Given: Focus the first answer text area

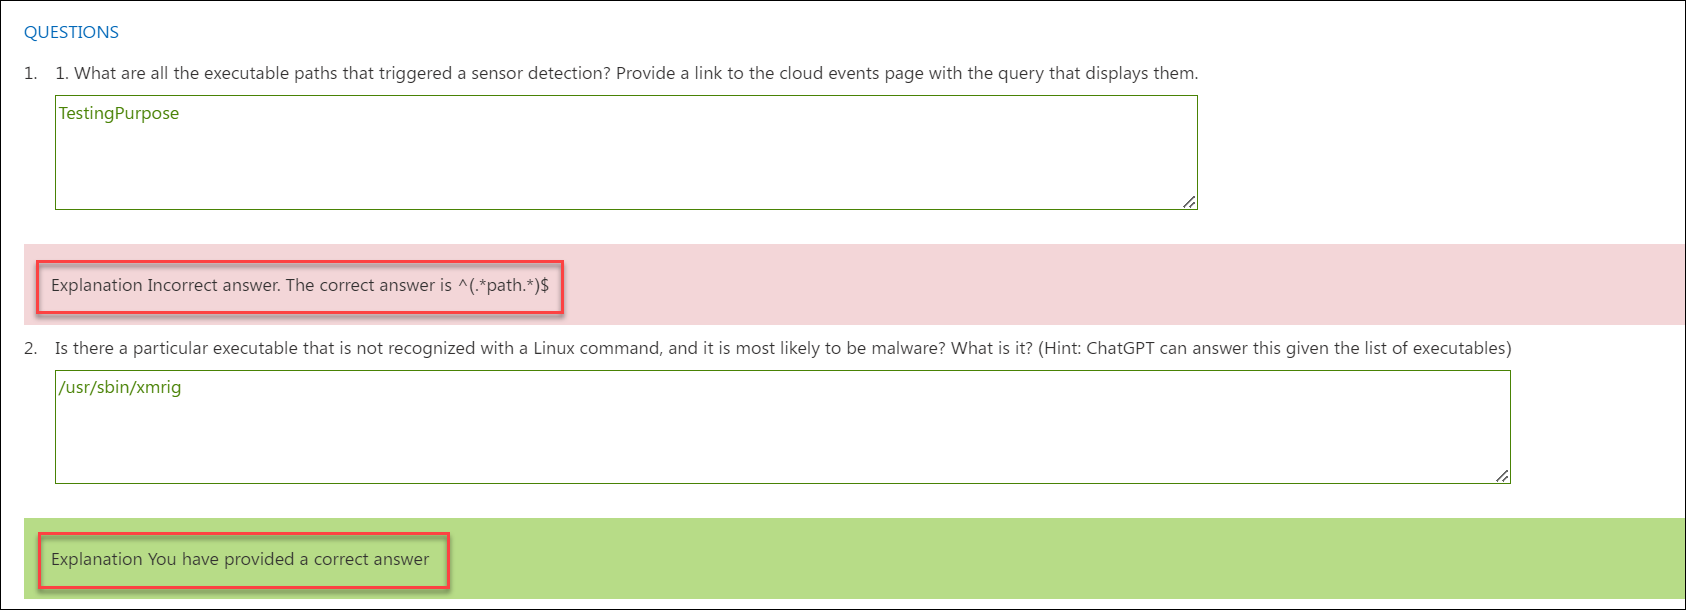Looking at the screenshot, I should click(x=626, y=152).
